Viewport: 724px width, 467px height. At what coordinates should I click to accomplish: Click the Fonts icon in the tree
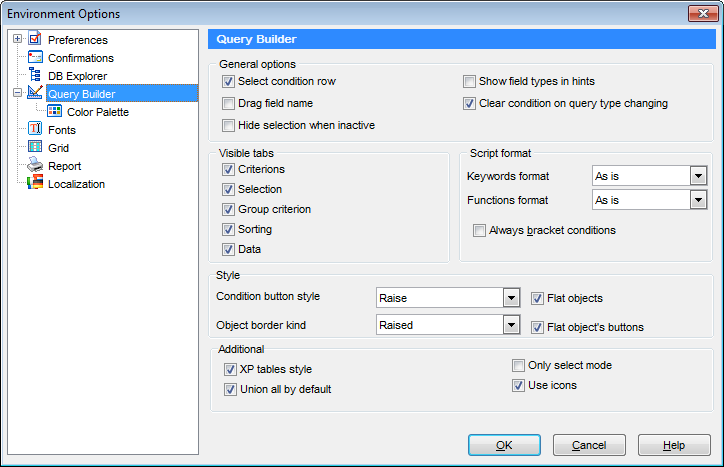[x=35, y=130]
